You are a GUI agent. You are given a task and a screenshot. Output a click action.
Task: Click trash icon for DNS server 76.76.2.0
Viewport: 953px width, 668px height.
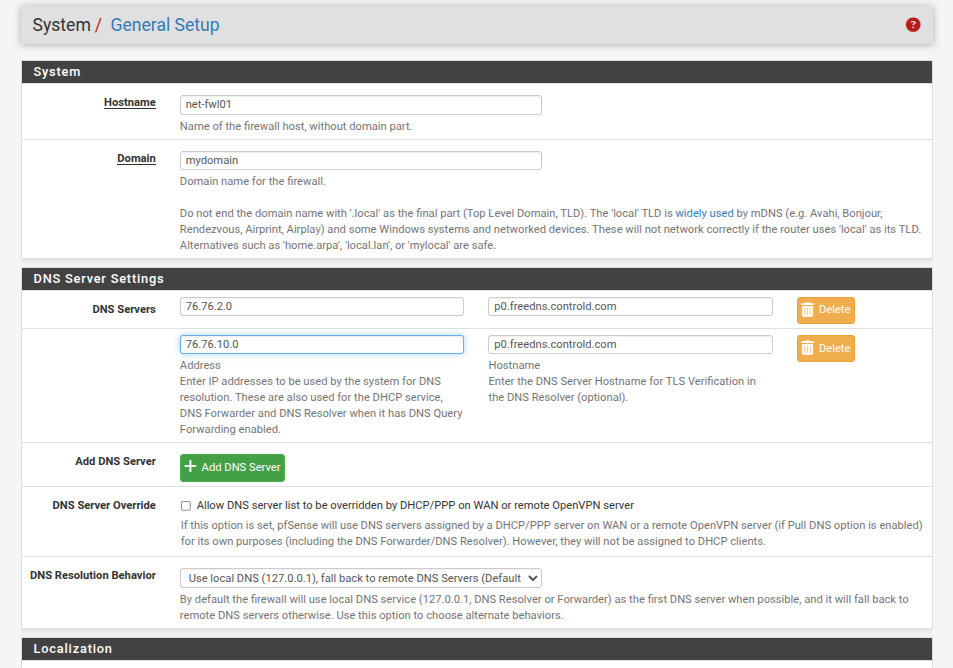click(808, 310)
